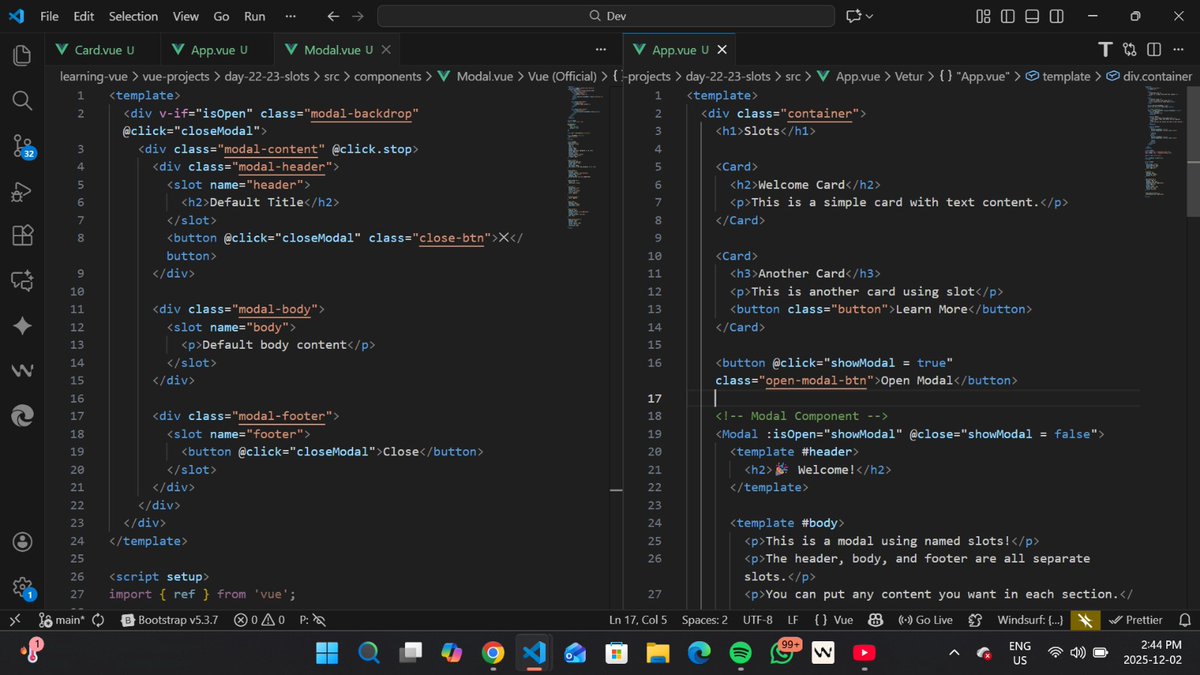This screenshot has width=1200, height=675.
Task: Click the Copilot status icon in status bar
Action: (x=875, y=620)
